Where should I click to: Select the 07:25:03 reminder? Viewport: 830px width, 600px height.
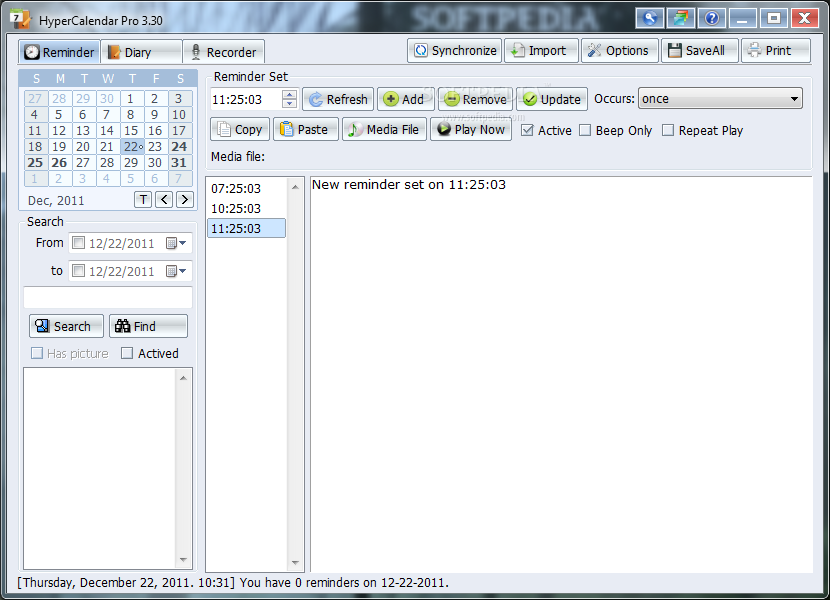(x=247, y=188)
